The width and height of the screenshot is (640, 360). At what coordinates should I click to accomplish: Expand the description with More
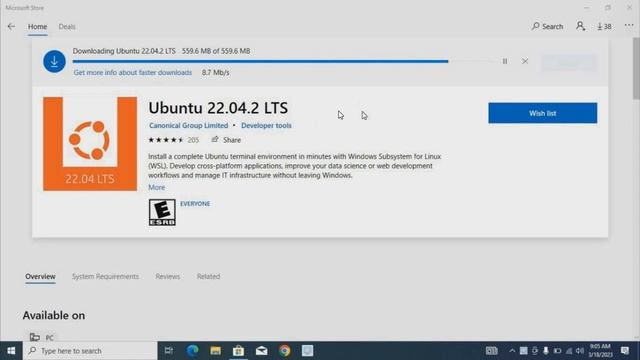[157, 187]
